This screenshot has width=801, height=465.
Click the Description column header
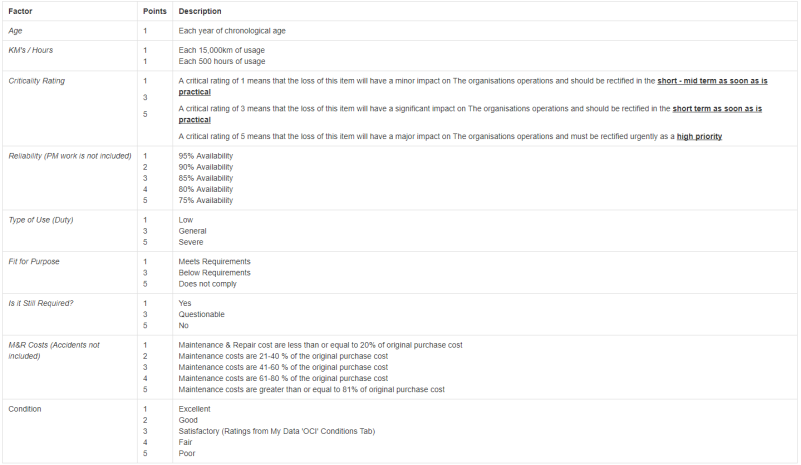tap(200, 11)
